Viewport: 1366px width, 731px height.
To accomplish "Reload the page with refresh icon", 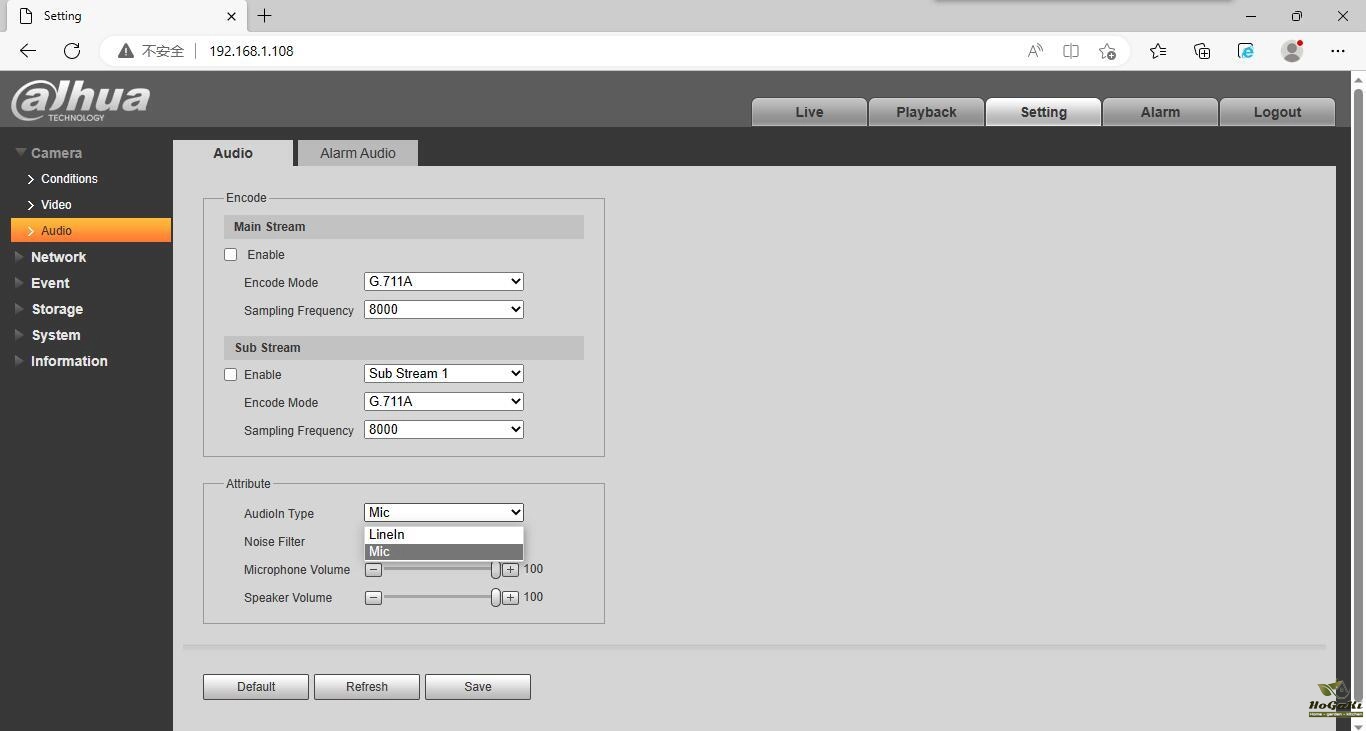I will pos(72,51).
